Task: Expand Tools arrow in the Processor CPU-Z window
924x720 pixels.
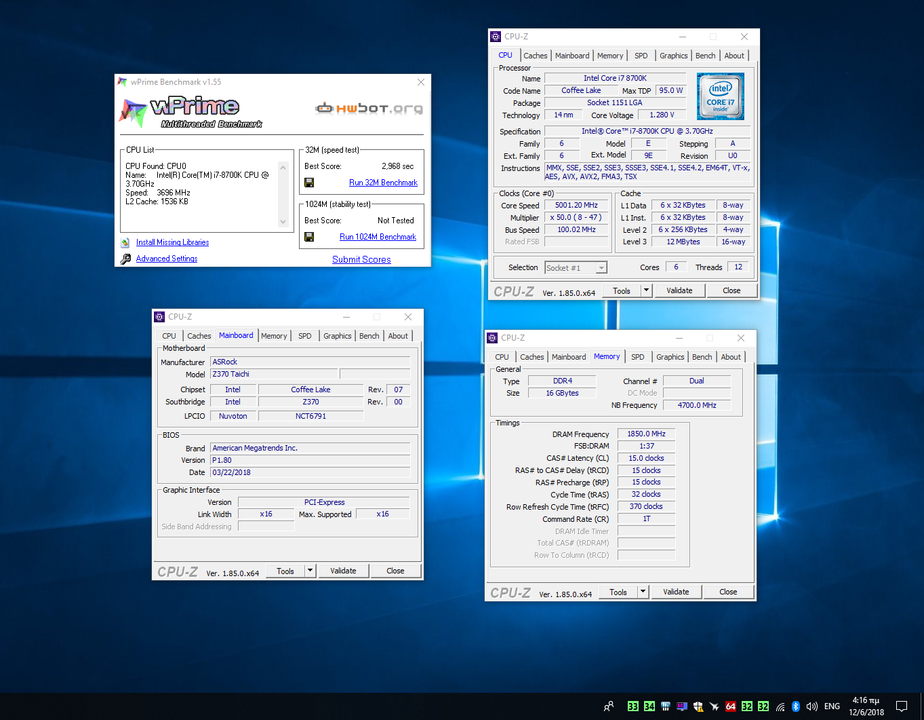Action: coord(646,290)
